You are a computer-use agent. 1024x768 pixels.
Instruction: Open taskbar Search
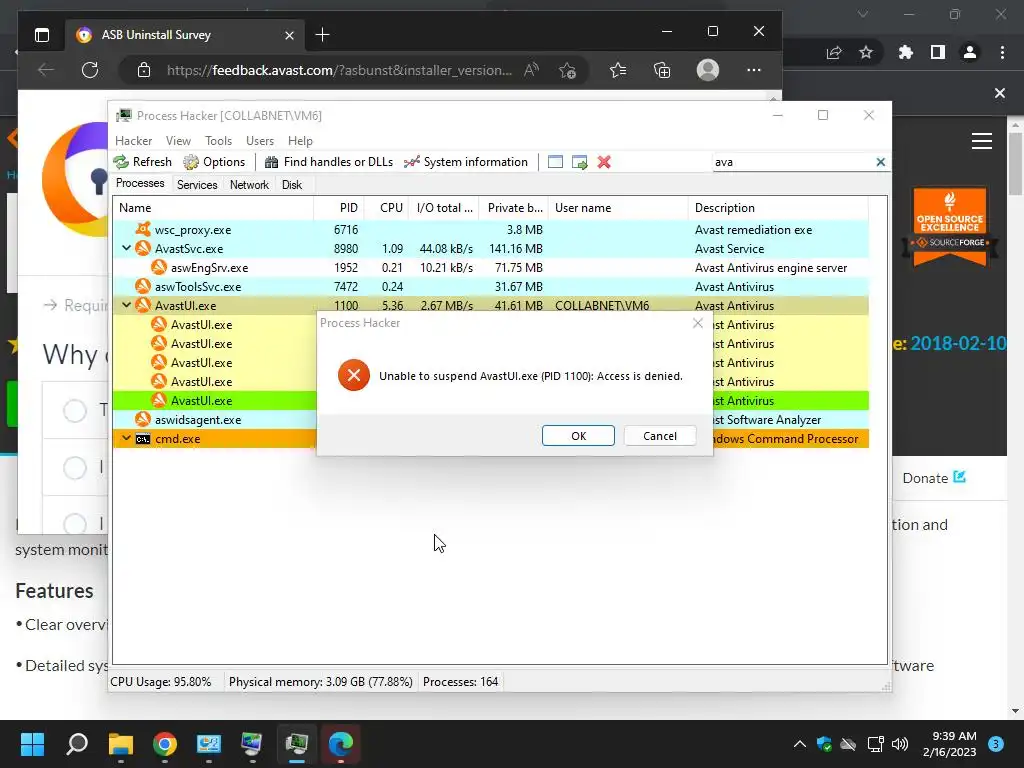pos(77,744)
